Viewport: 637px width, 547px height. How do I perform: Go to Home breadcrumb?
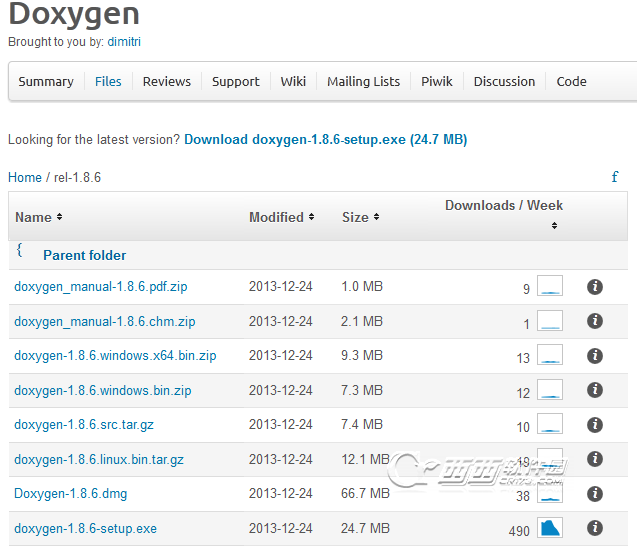25,177
